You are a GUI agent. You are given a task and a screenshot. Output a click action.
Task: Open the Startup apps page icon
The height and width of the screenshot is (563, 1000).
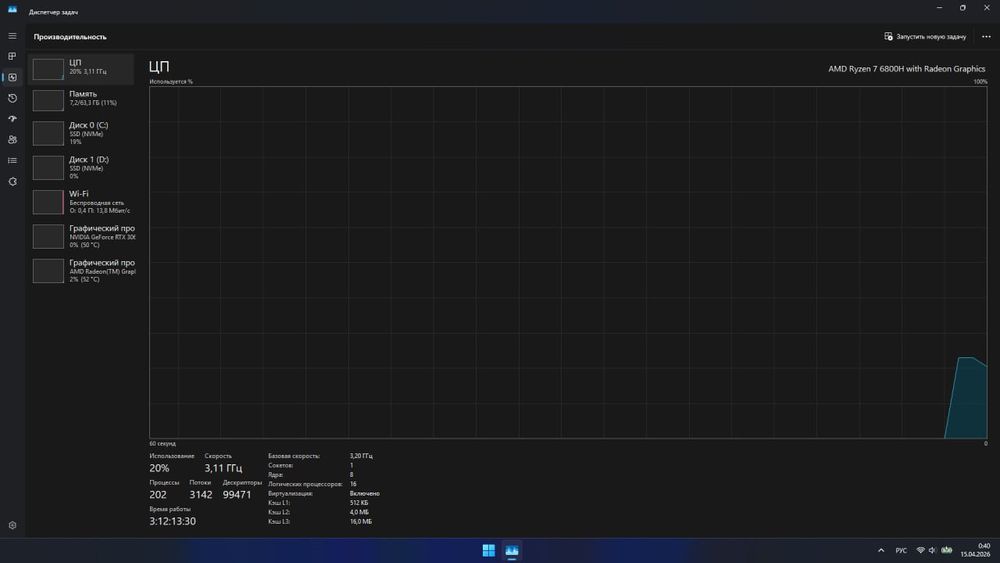click(x=12, y=119)
